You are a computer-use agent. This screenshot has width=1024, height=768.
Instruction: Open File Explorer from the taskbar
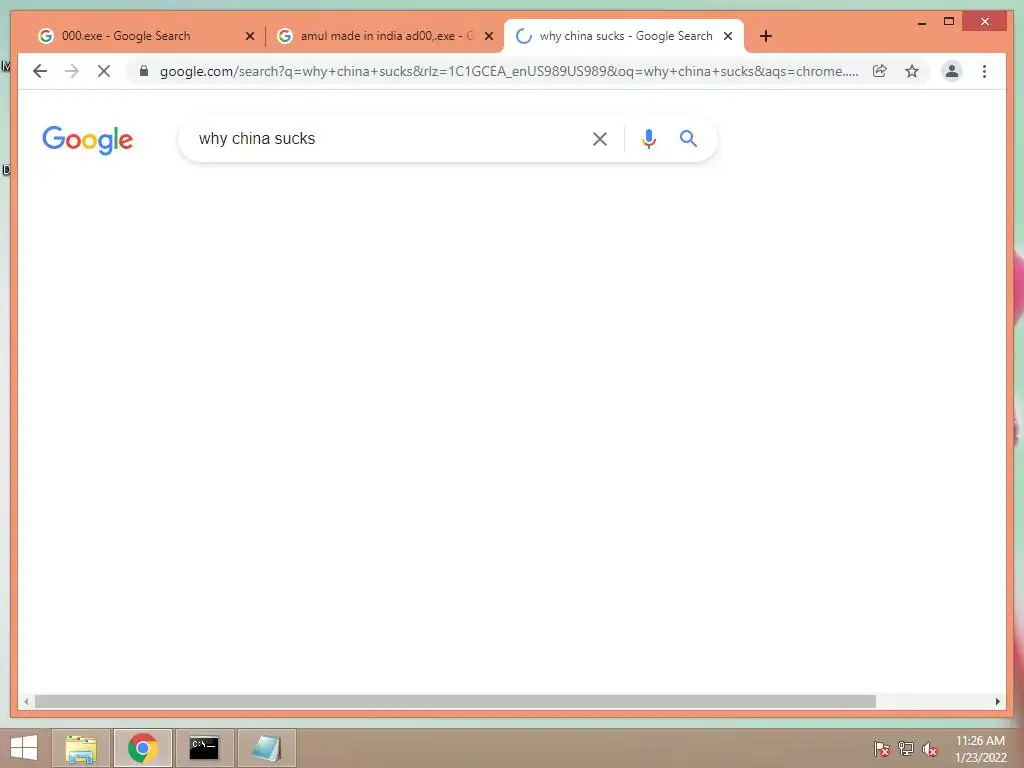tap(81, 748)
